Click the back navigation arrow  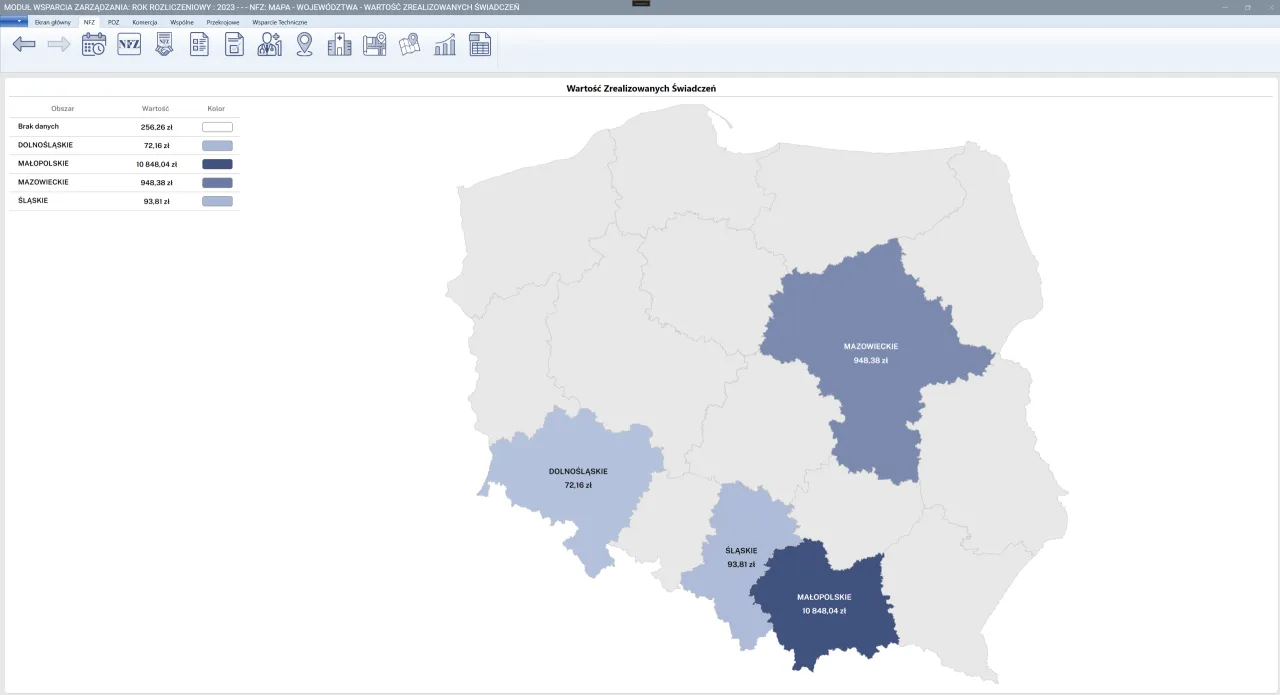coord(24,43)
